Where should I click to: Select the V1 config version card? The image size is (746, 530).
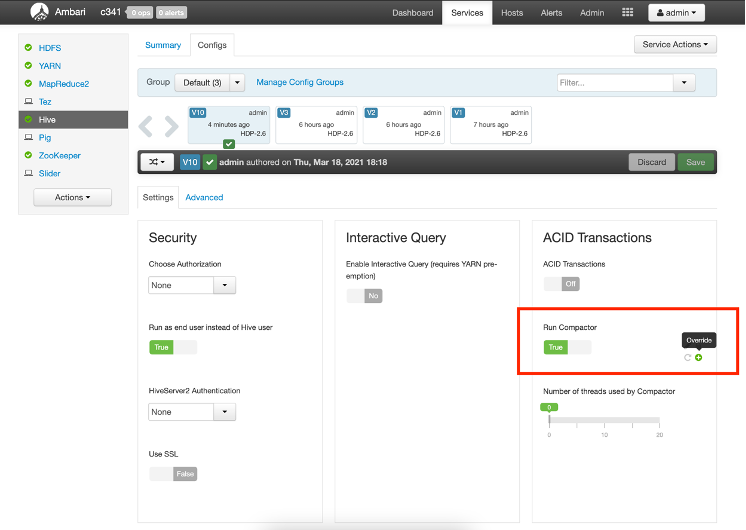pyautogui.click(x=491, y=125)
